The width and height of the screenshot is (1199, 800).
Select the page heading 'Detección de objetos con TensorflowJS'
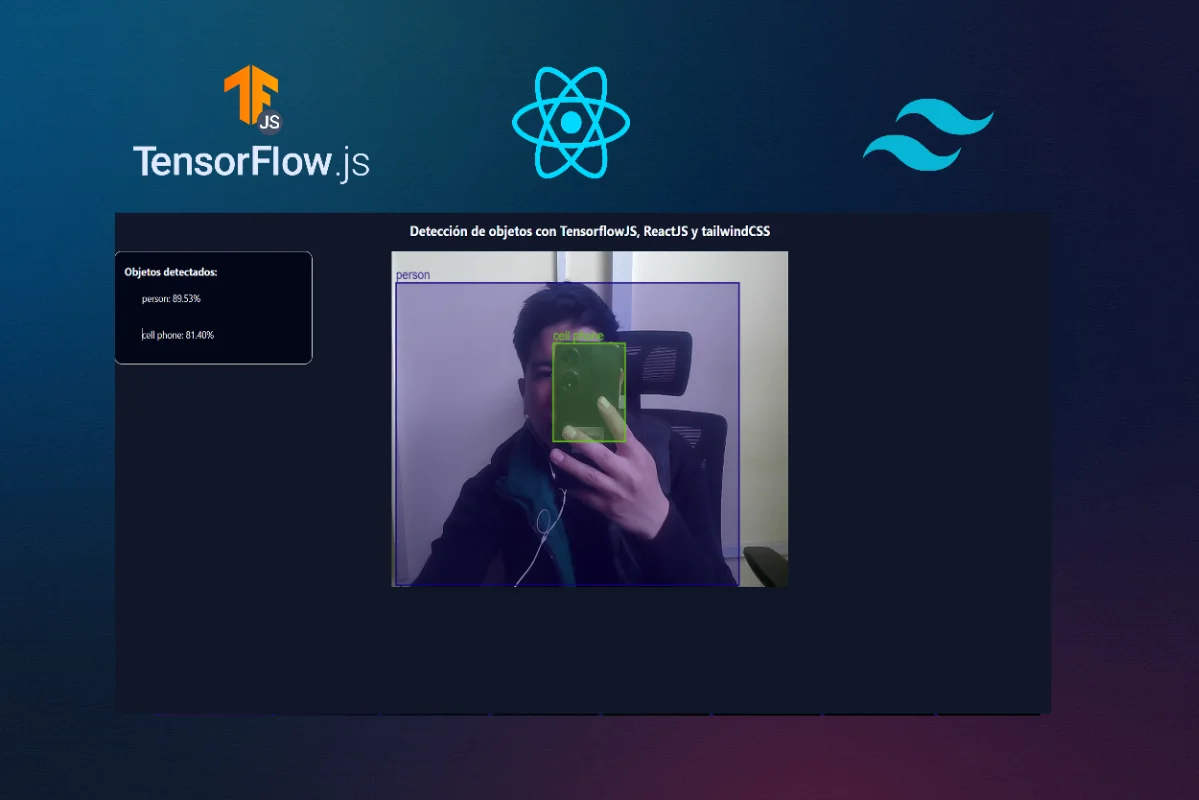coord(590,231)
